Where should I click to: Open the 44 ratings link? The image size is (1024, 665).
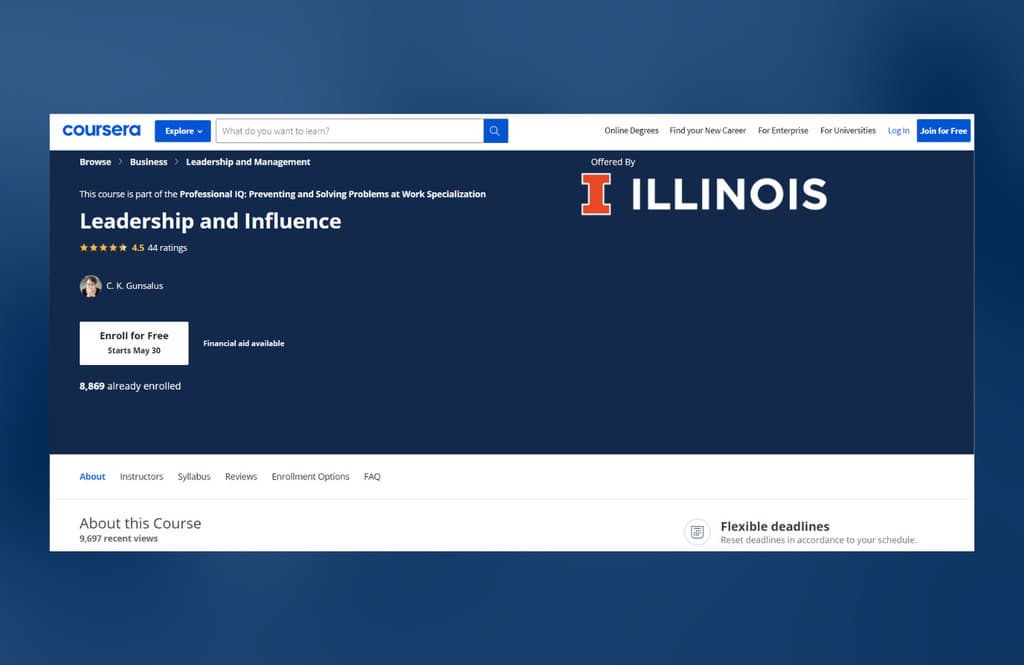[167, 248]
